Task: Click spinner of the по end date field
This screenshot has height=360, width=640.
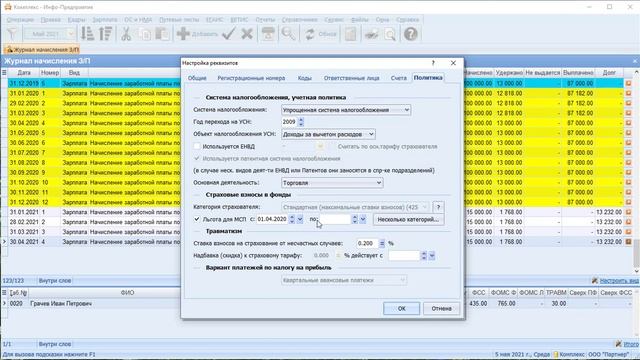Action: pos(355,219)
